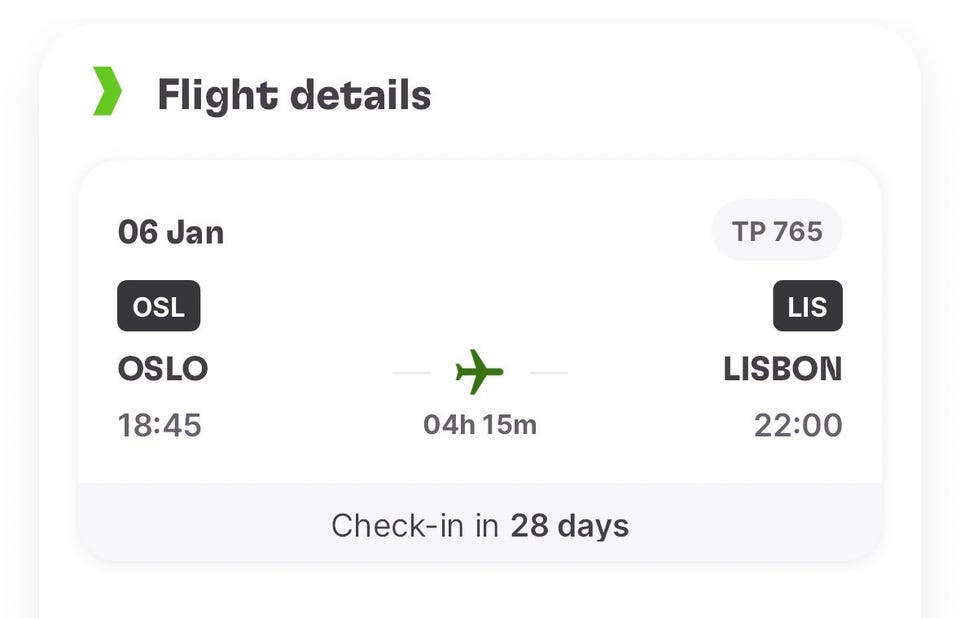Image resolution: width=960 pixels, height=618 pixels.
Task: Click the bold 28 days countdown text
Action: [569, 525]
